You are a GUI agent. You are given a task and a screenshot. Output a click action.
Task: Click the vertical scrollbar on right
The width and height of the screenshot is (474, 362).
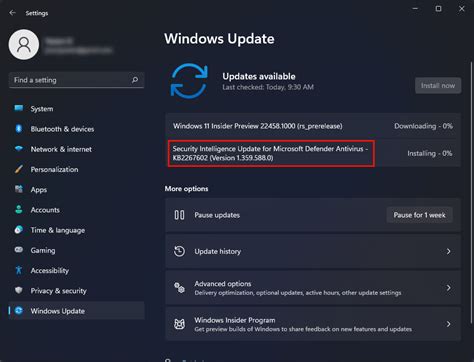(x=471, y=192)
